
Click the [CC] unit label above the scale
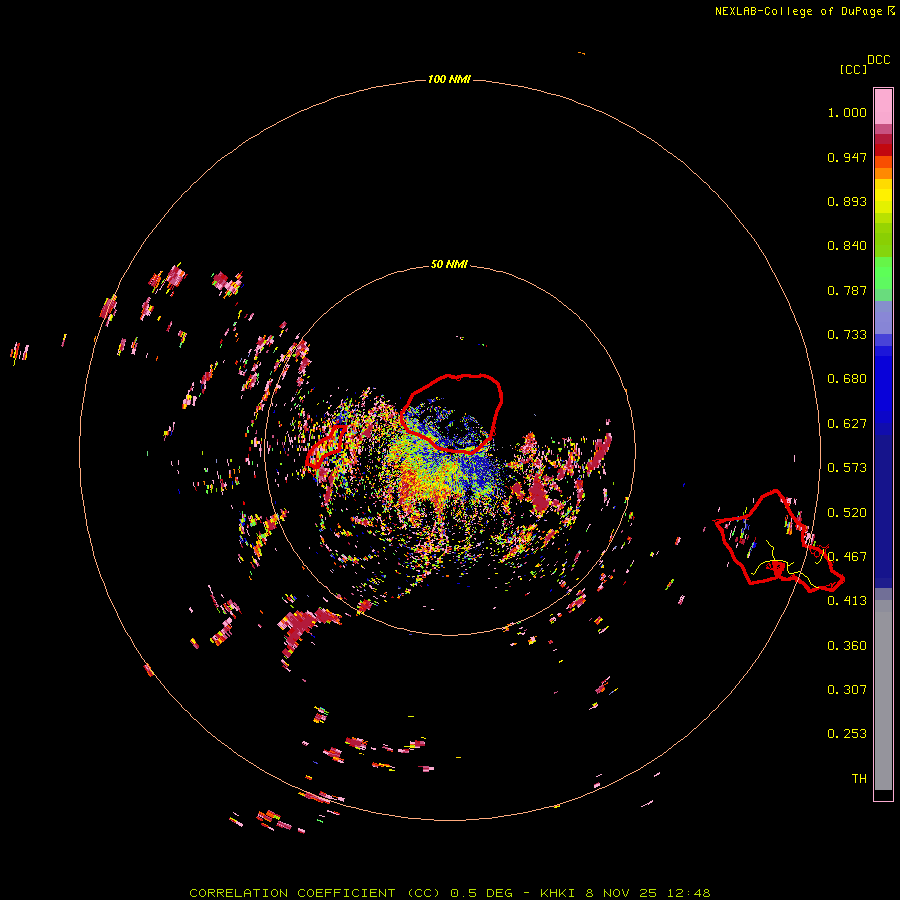(853, 69)
